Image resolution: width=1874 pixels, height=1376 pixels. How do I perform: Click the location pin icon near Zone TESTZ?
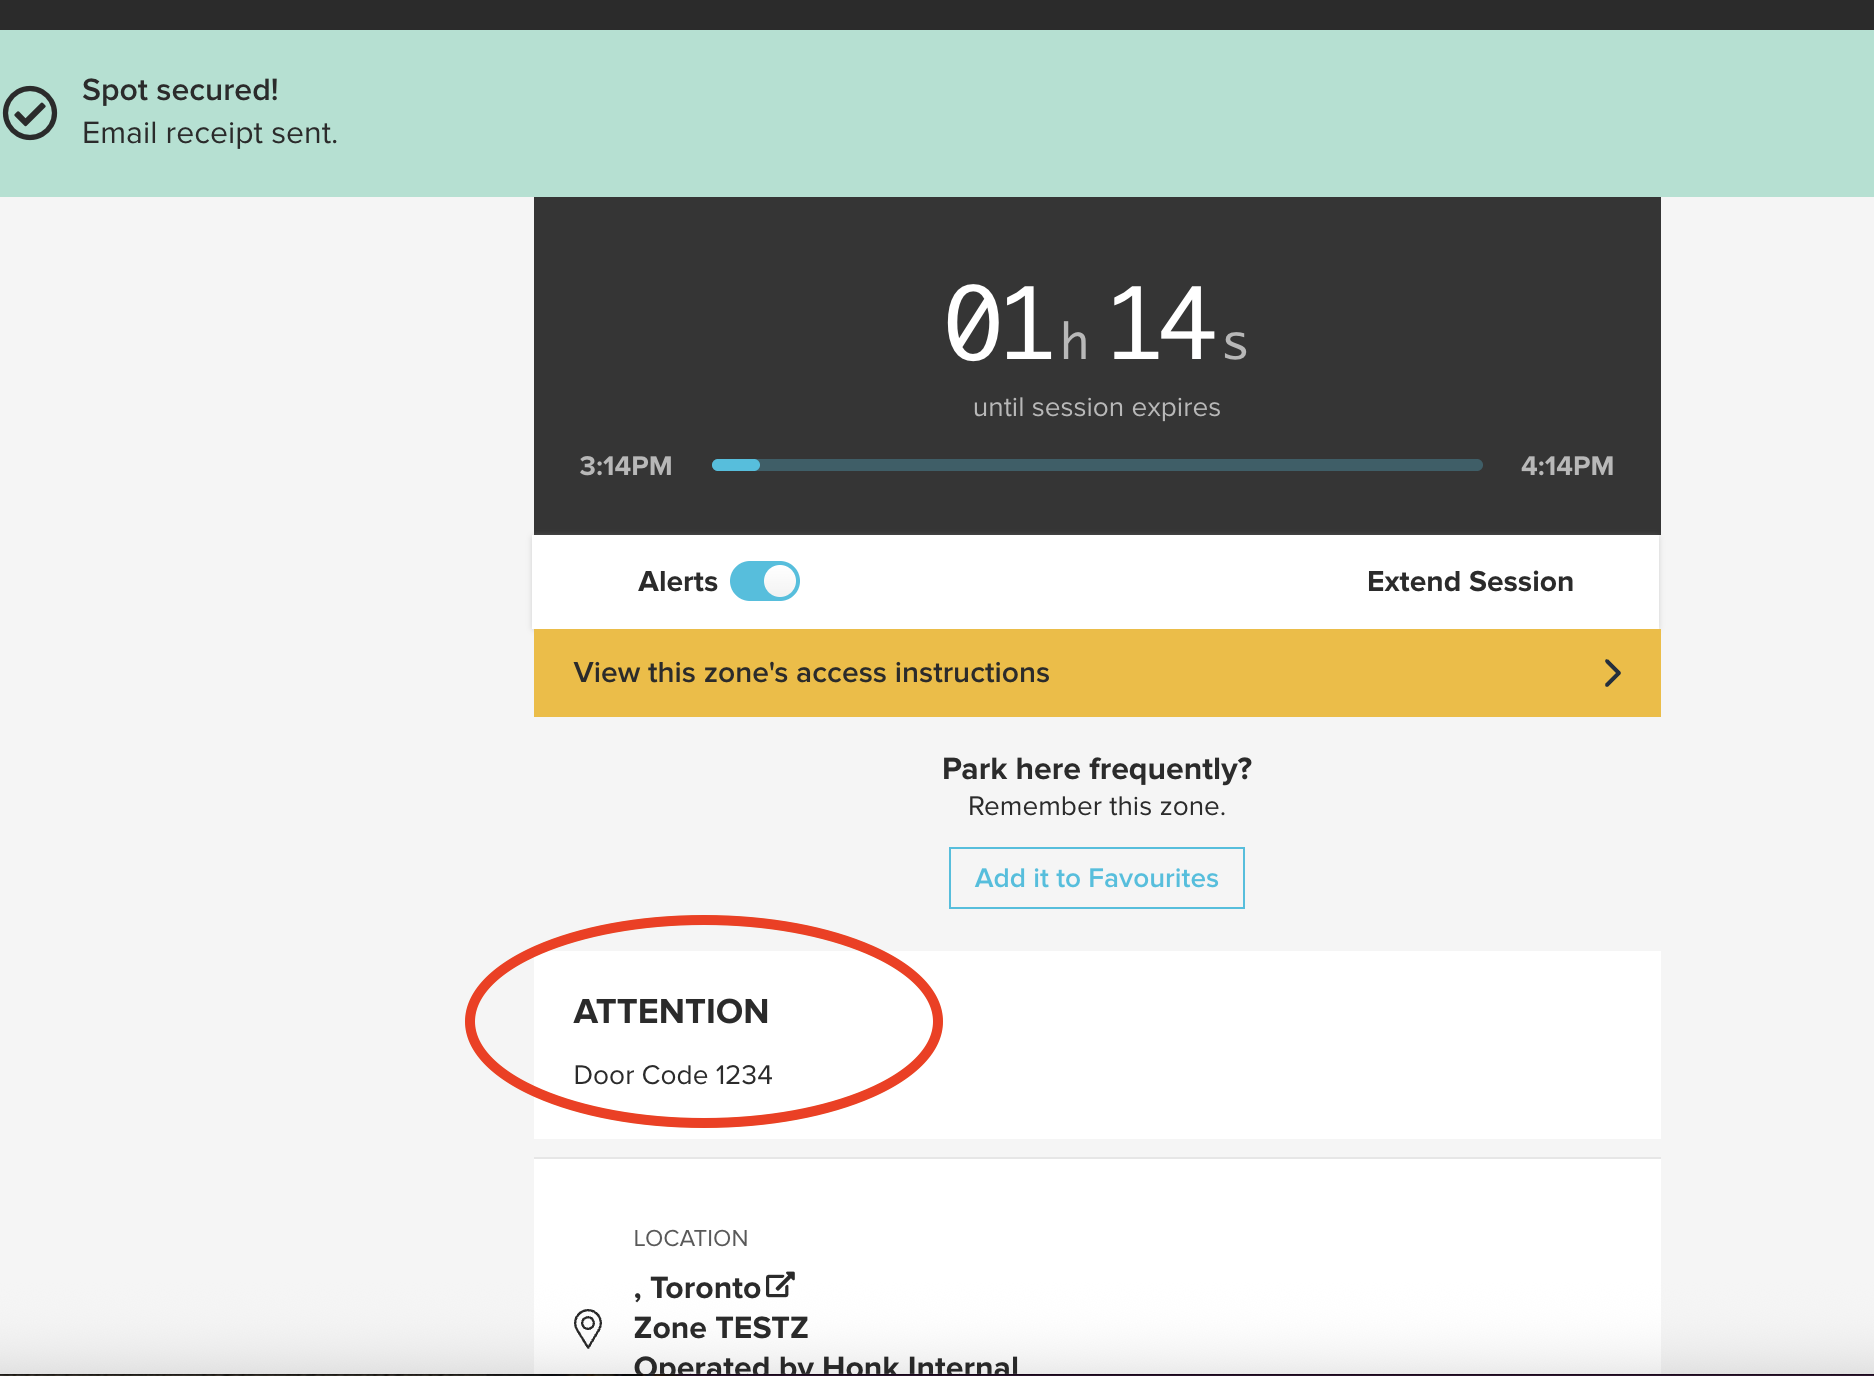pos(588,1329)
